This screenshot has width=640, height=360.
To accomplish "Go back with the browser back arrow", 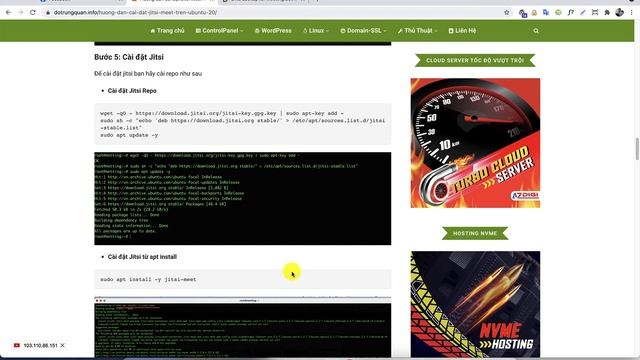I will [9, 12].
